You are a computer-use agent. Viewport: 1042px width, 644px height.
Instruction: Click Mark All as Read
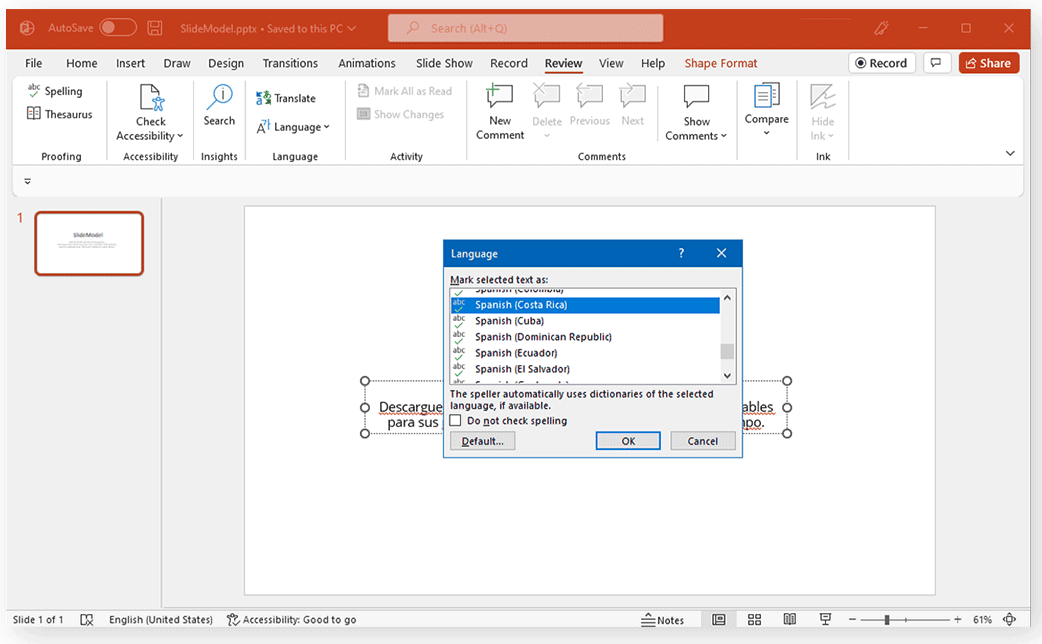tap(404, 91)
